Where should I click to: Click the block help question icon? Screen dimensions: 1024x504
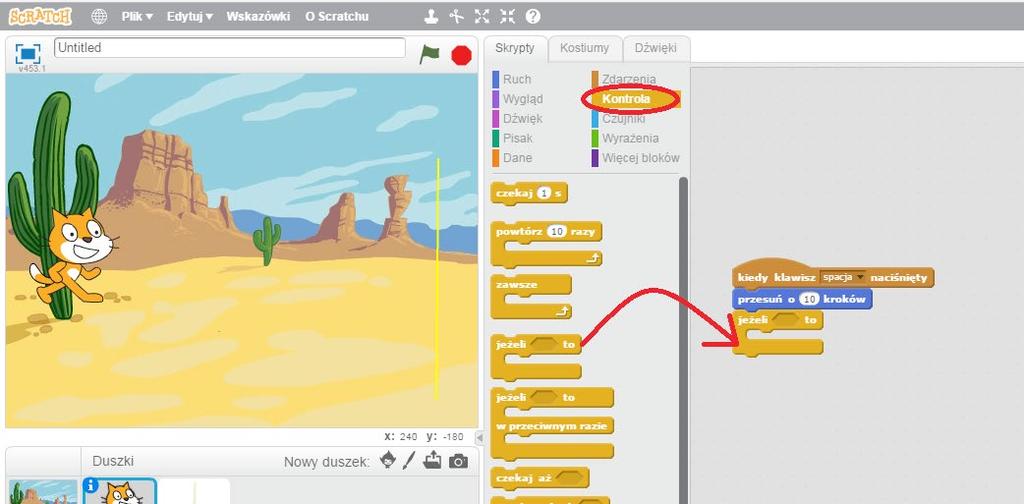pos(533,16)
